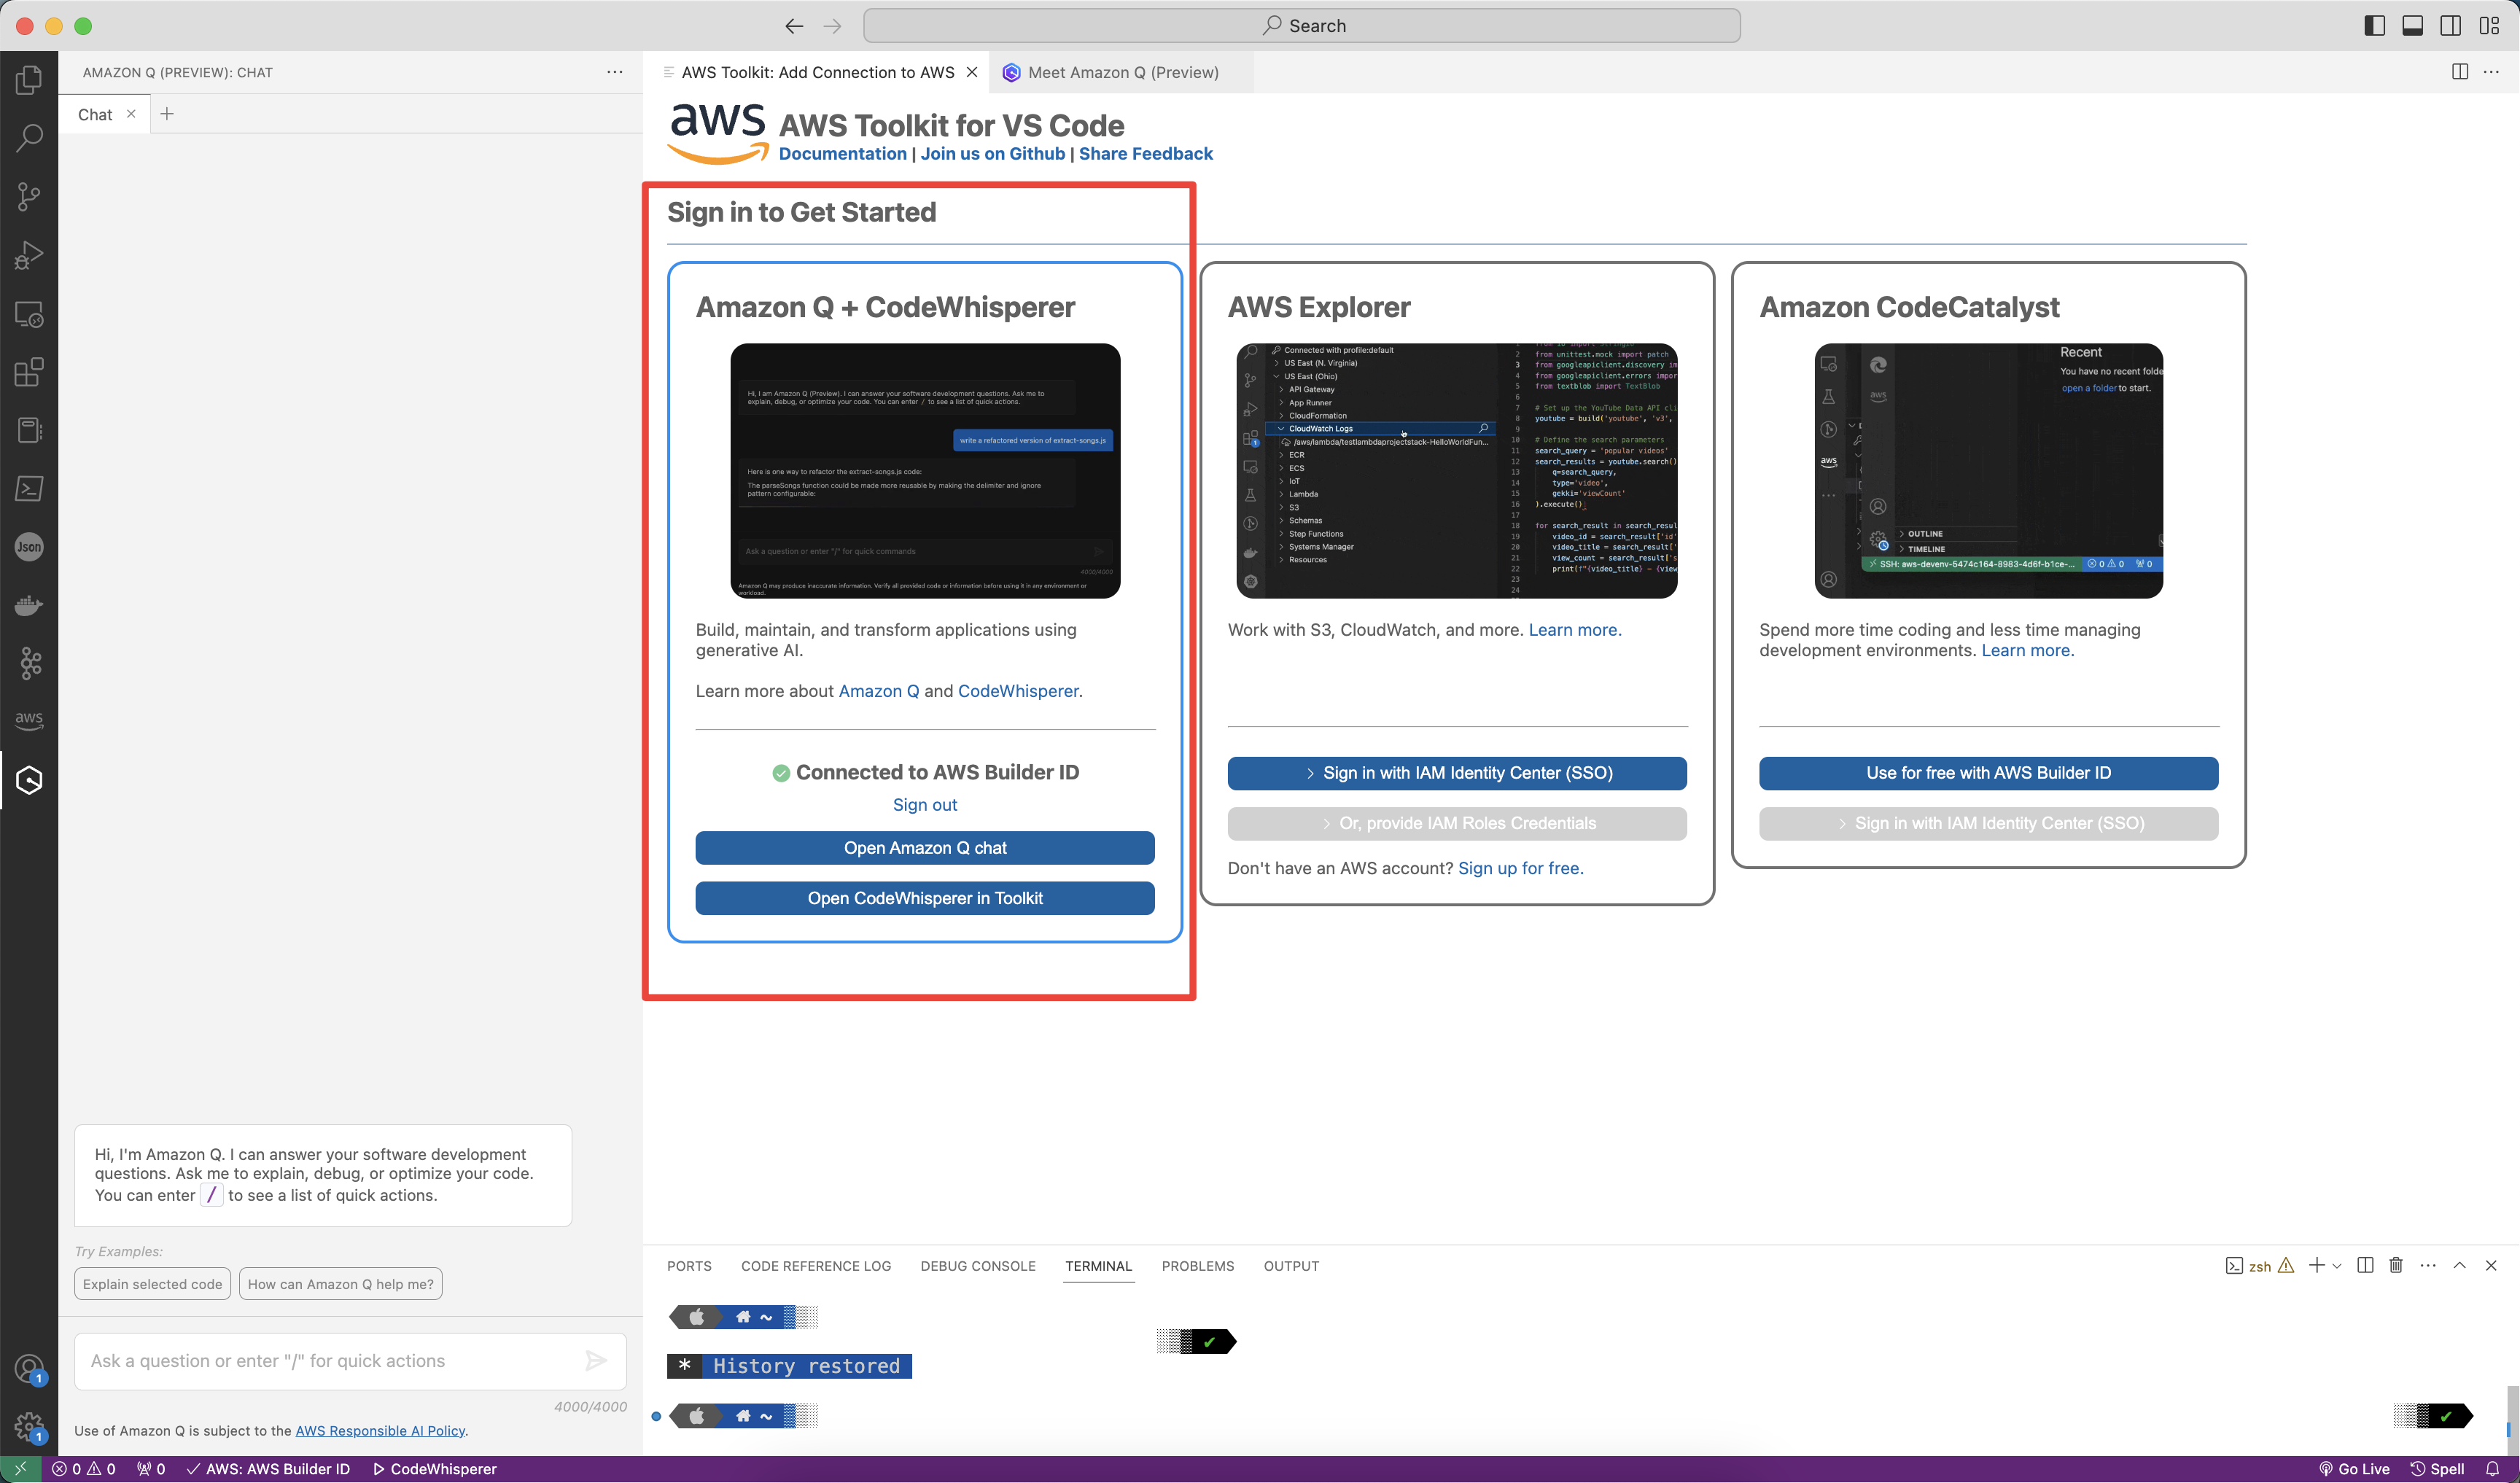Open the Accounts menu icon
This screenshot has width=2520, height=1483.
[x=29, y=1369]
